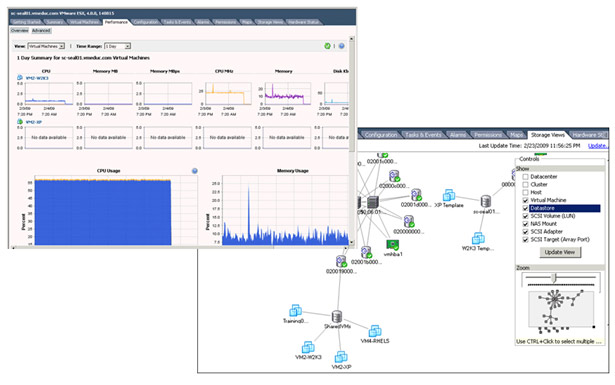Uncheck the SCSI Target (Array Port) checkbox
Image resolution: width=615 pixels, height=385 pixels.
526,240
